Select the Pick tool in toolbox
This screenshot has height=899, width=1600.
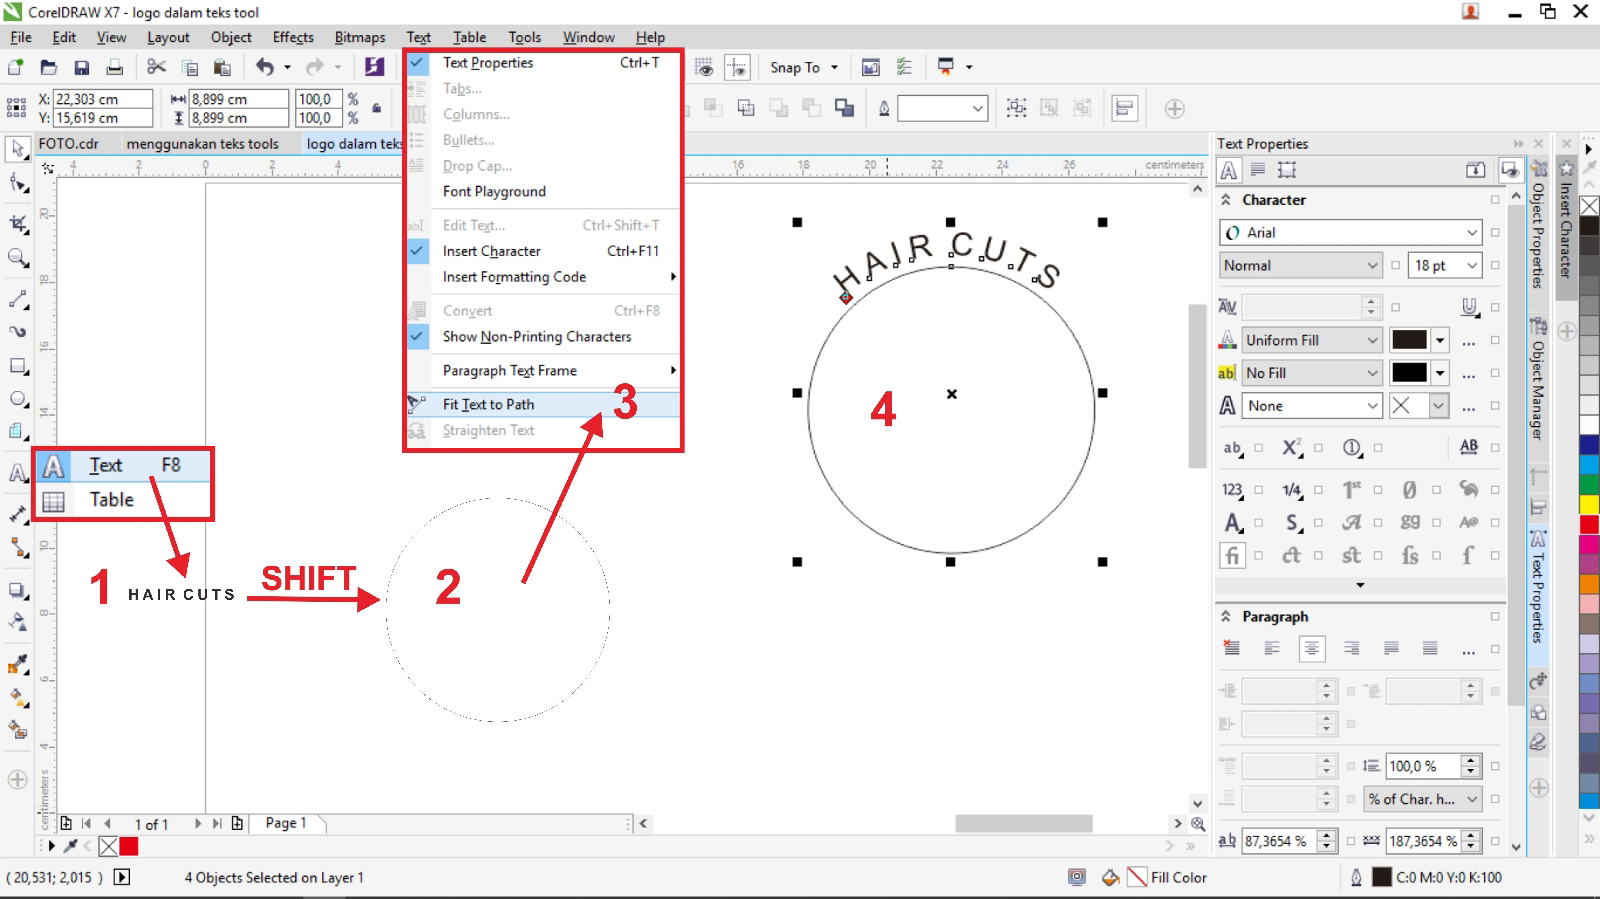point(18,149)
